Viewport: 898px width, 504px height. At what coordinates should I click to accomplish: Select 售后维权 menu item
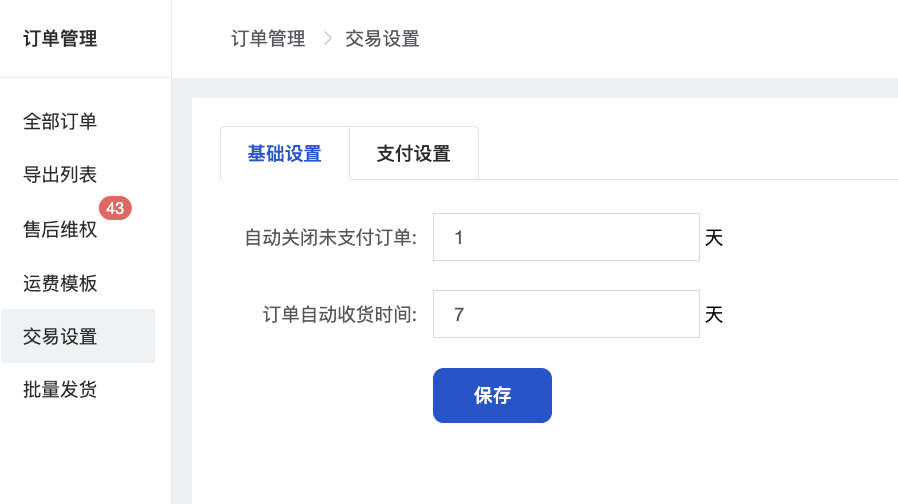(x=60, y=230)
